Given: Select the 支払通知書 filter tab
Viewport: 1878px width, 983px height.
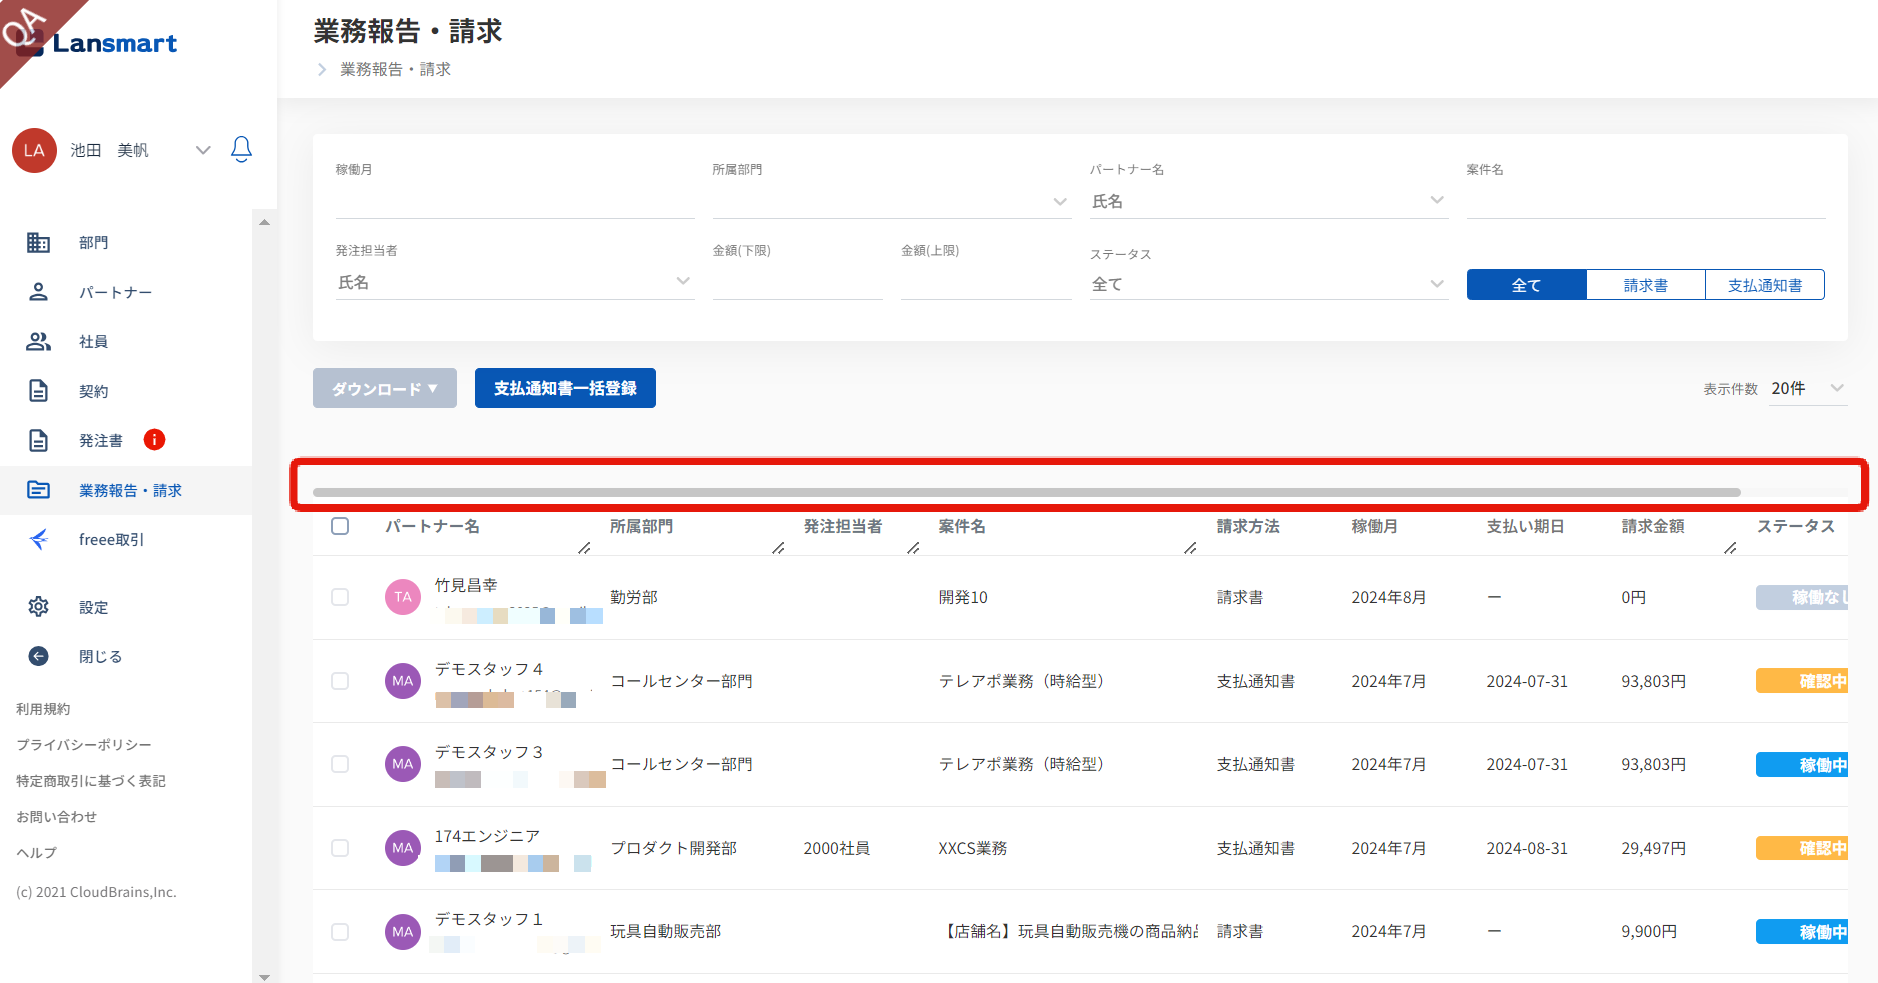Looking at the screenshot, I should [x=1765, y=285].
